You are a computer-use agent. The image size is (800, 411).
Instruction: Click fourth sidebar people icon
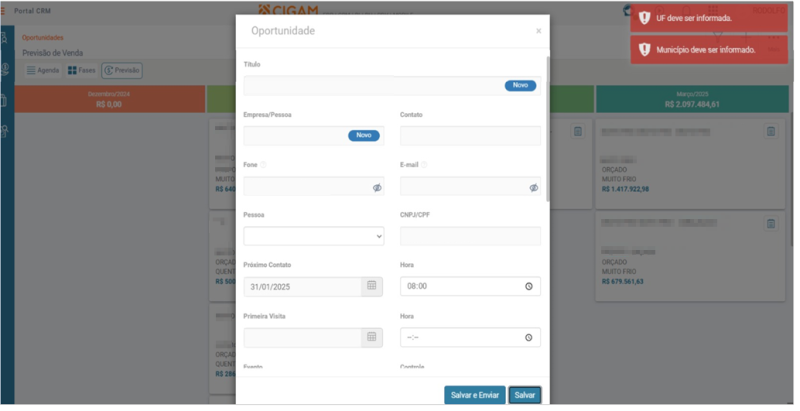point(4,131)
